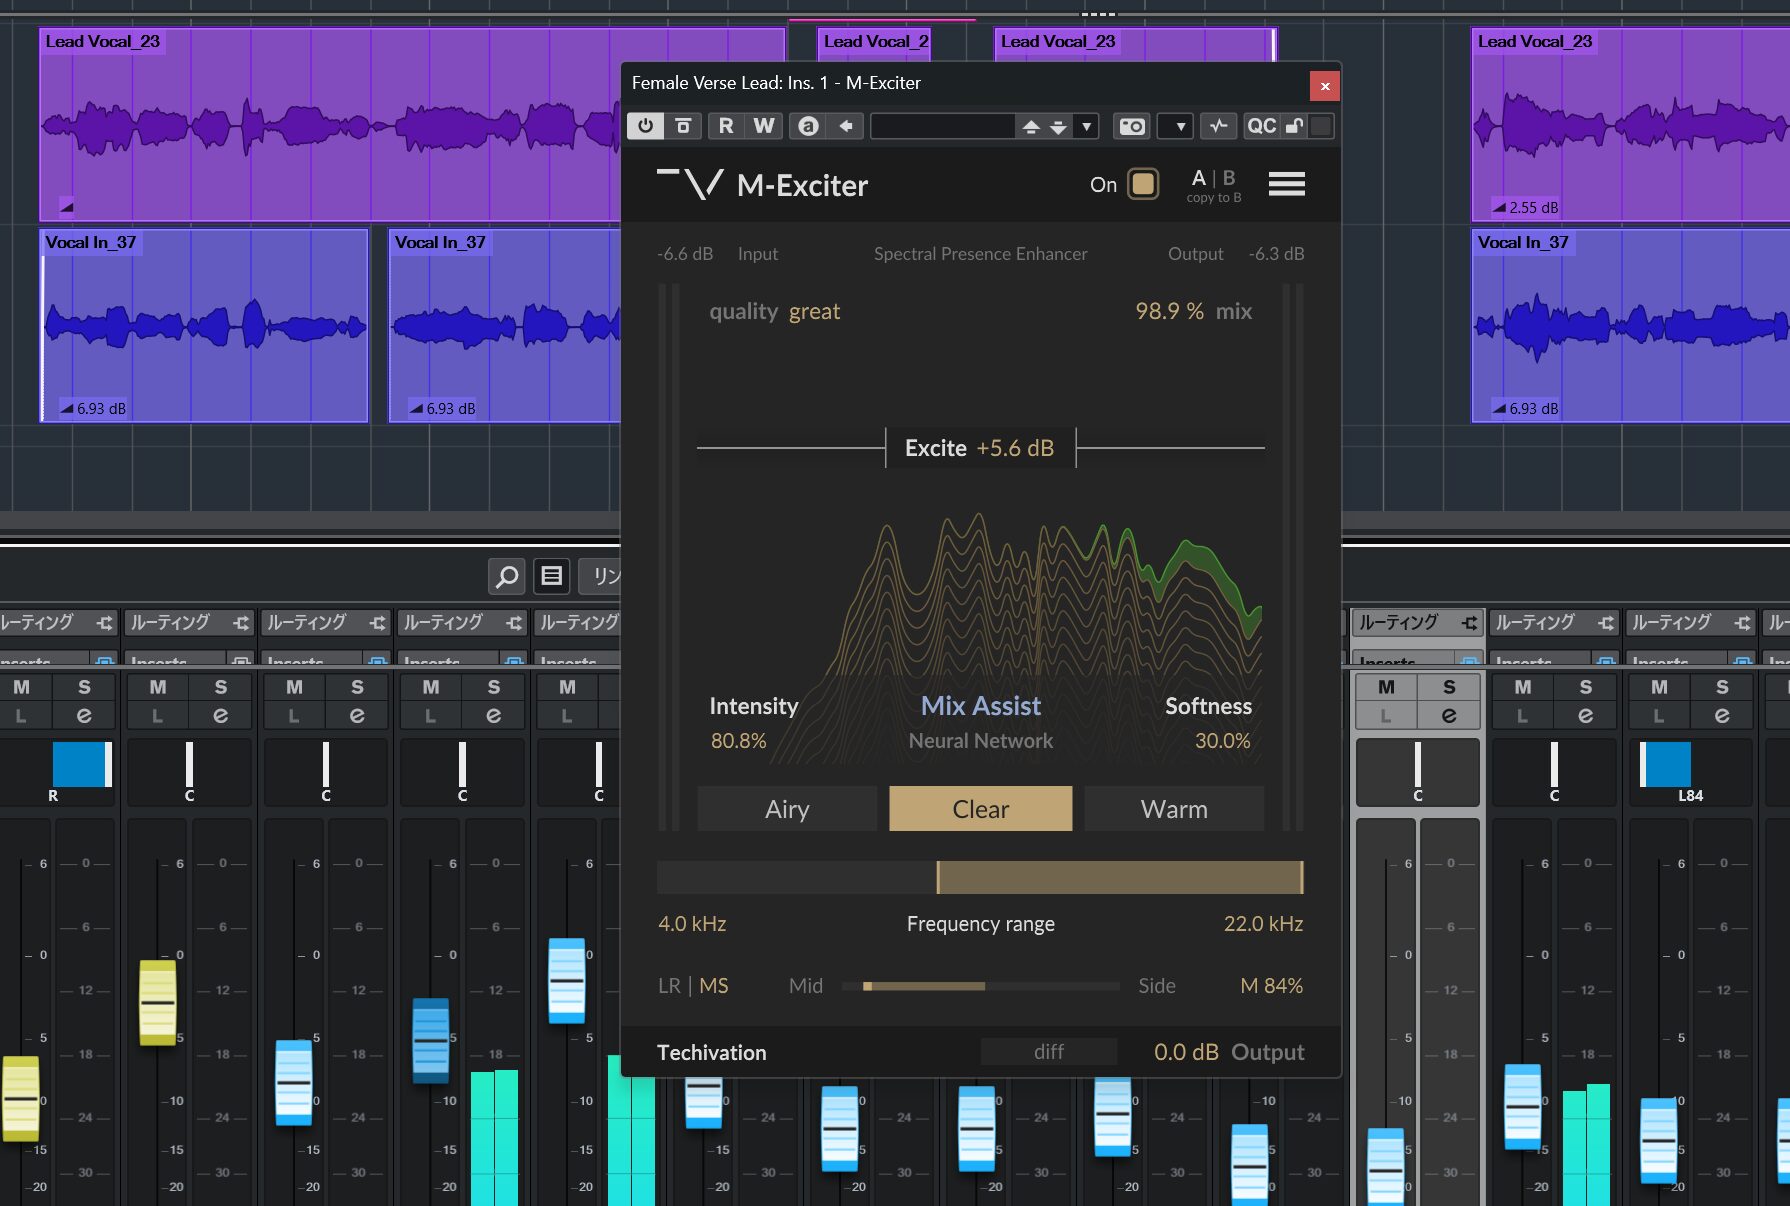Toggle the M-Exciter On switch

coord(1143,184)
